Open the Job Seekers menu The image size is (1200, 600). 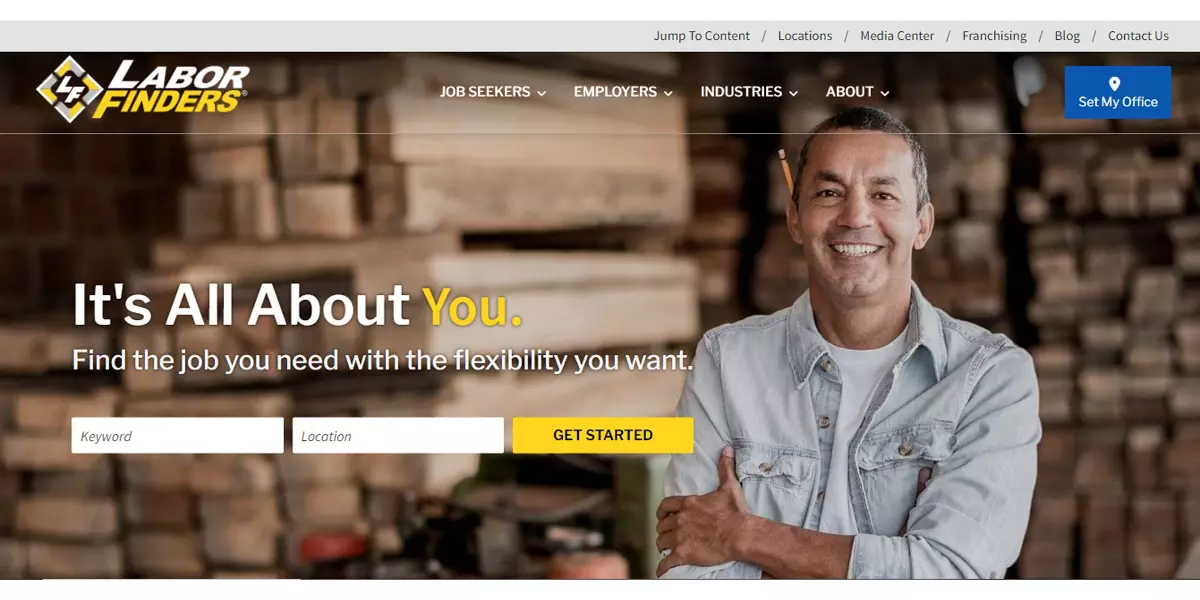(494, 92)
